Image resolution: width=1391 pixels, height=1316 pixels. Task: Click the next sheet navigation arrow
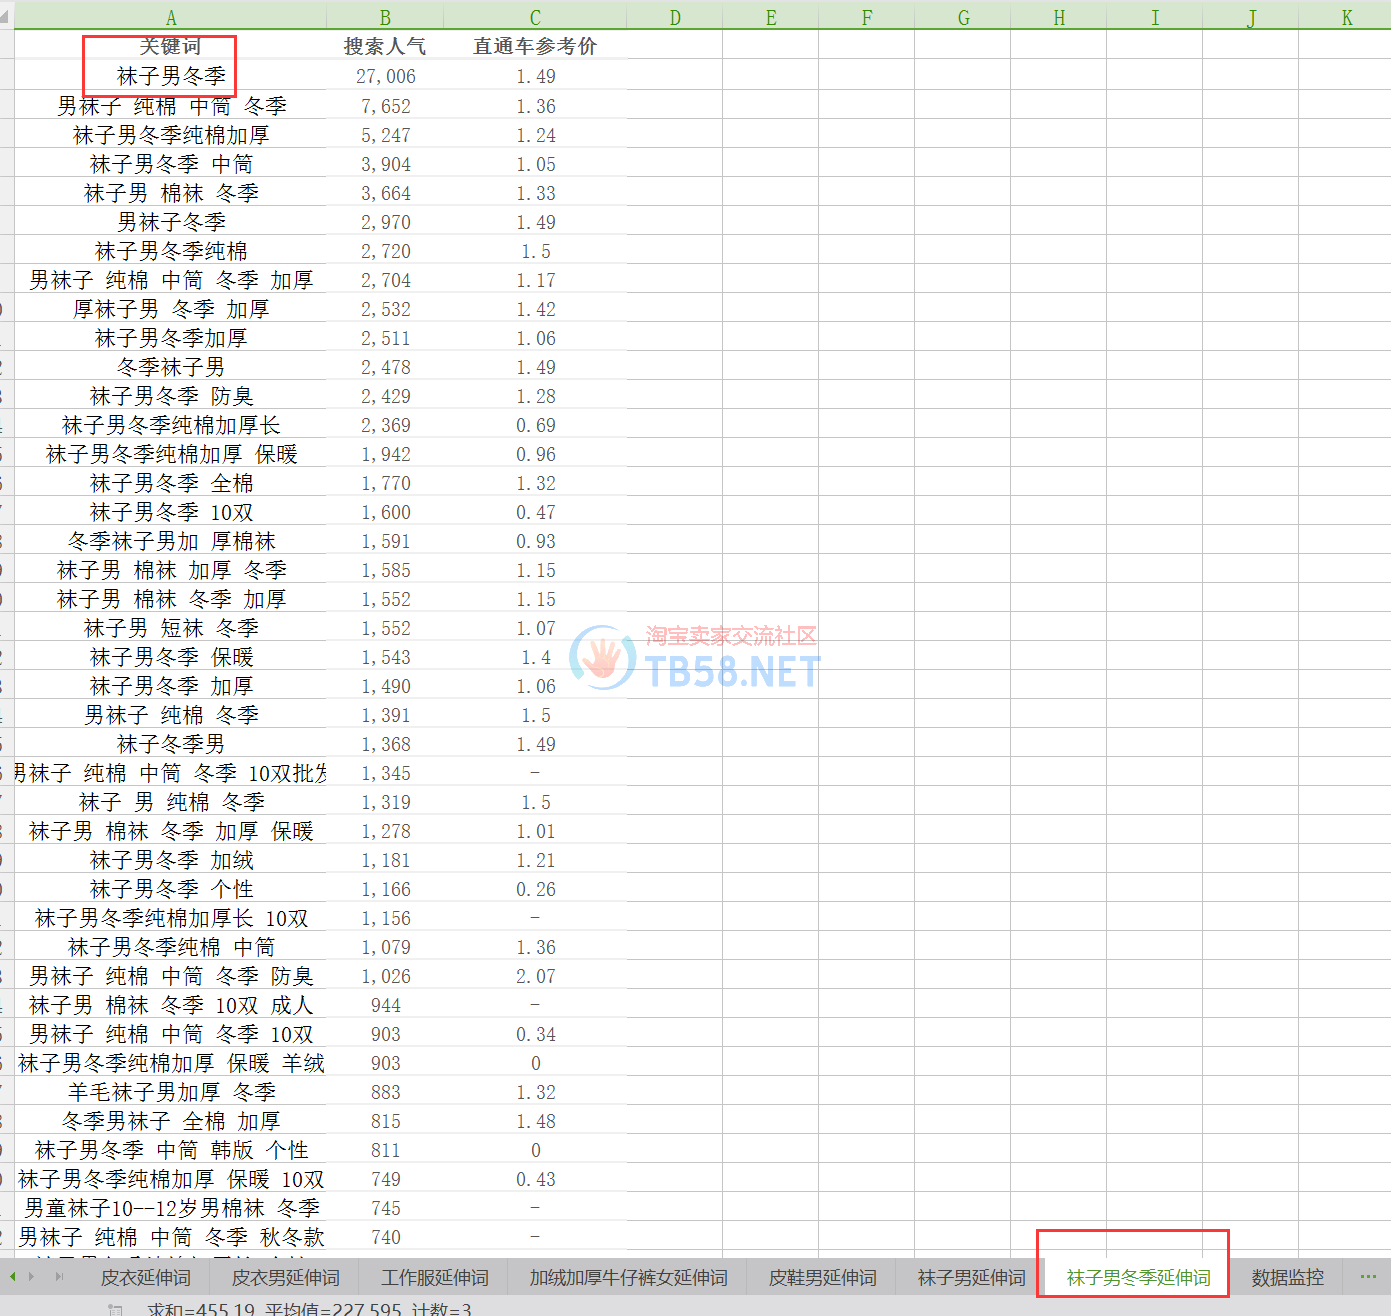click(32, 1277)
